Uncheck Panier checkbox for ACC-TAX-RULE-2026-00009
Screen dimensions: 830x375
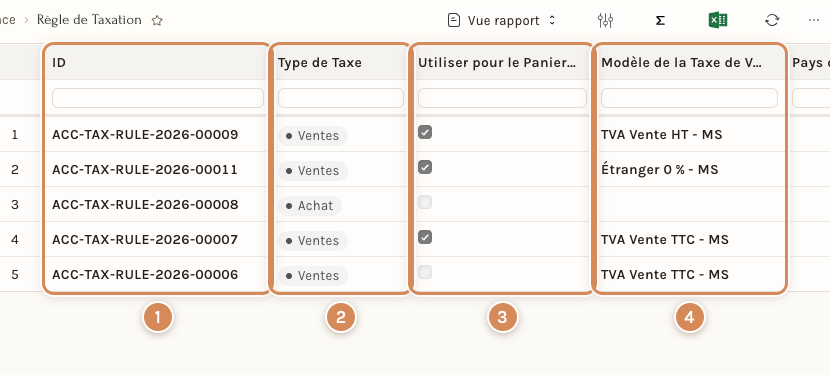click(425, 132)
